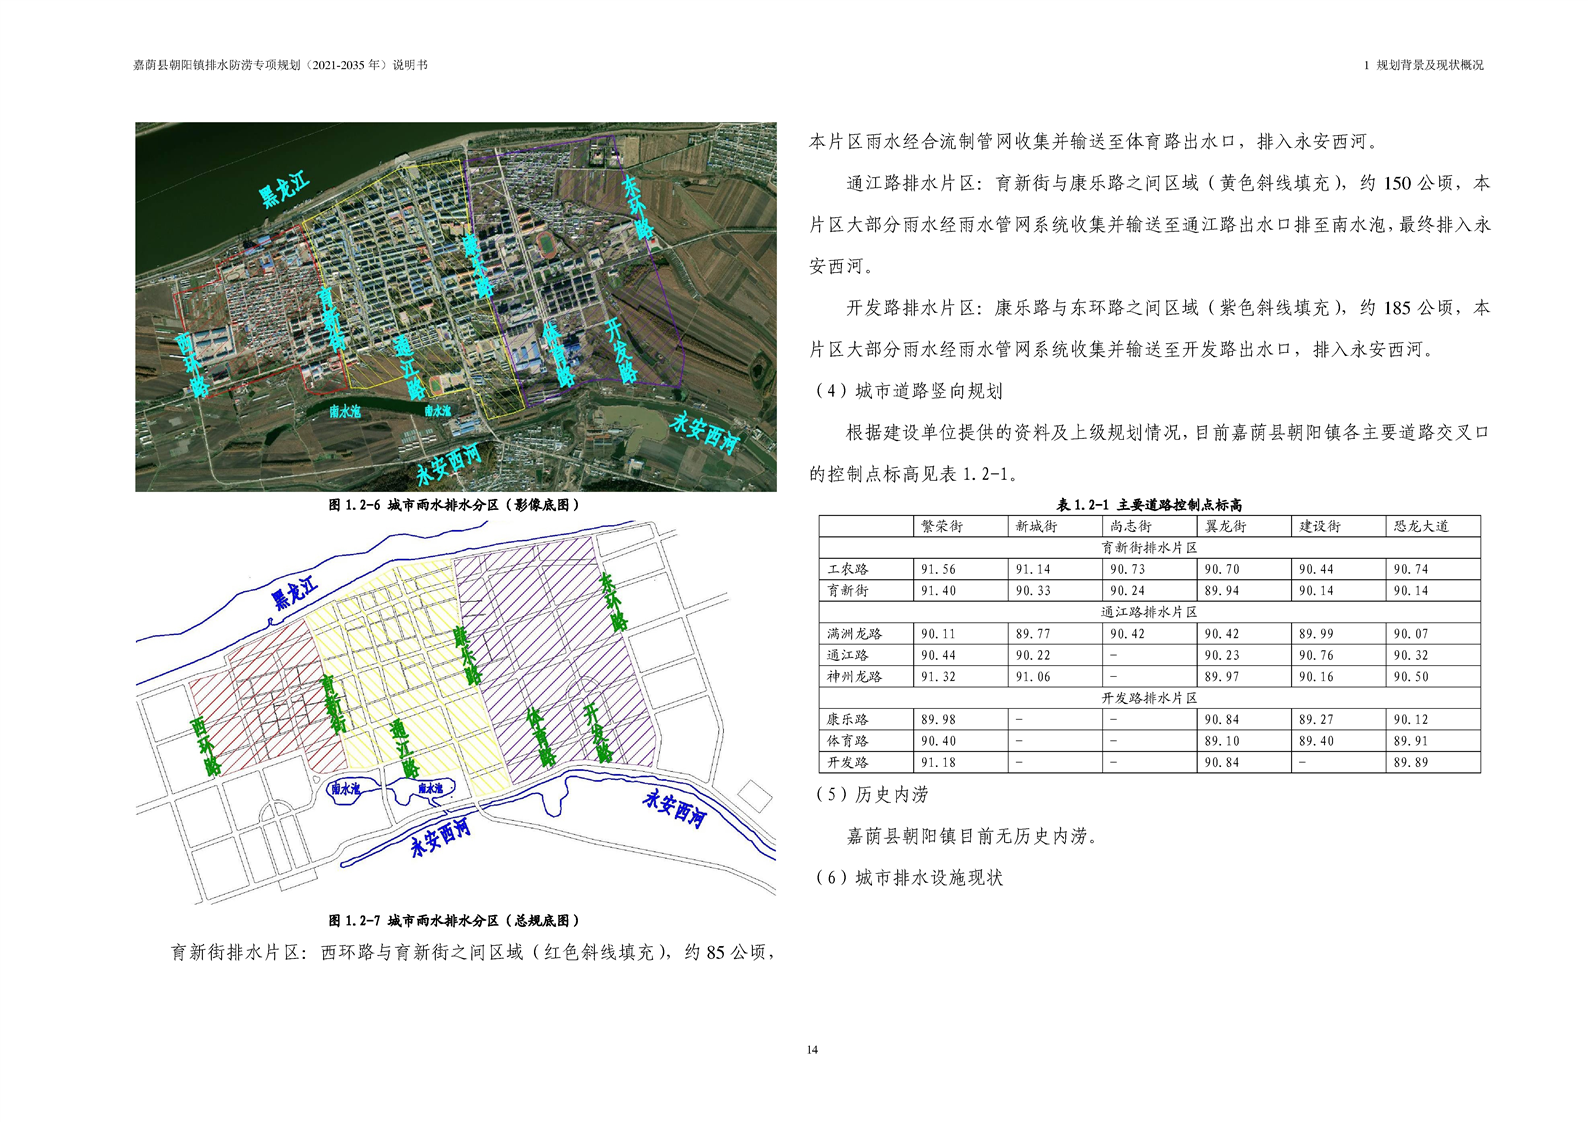
Task: Click the column header '恐龙大道'
Action: click(x=1421, y=526)
